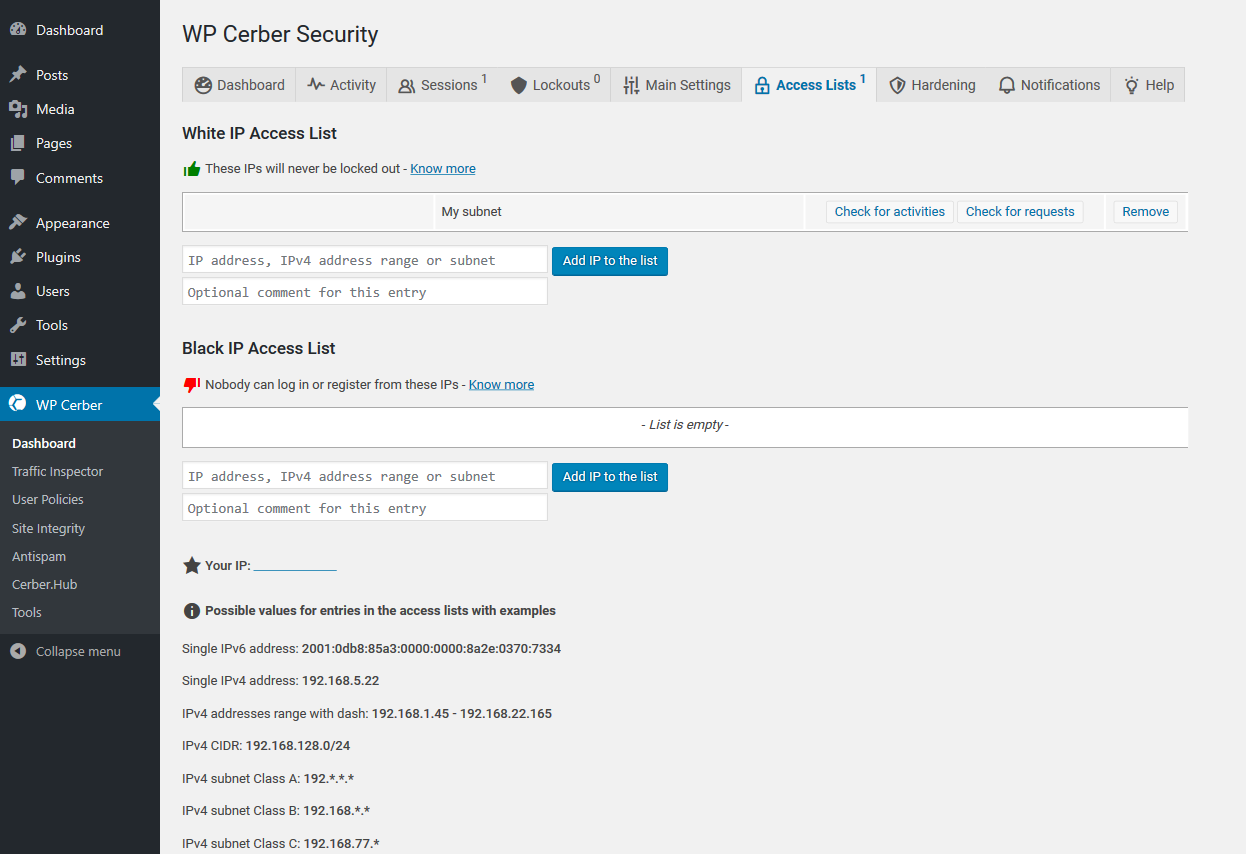Click Add IP to the list for the blacklist
This screenshot has height=854, width=1246.
[x=609, y=477]
